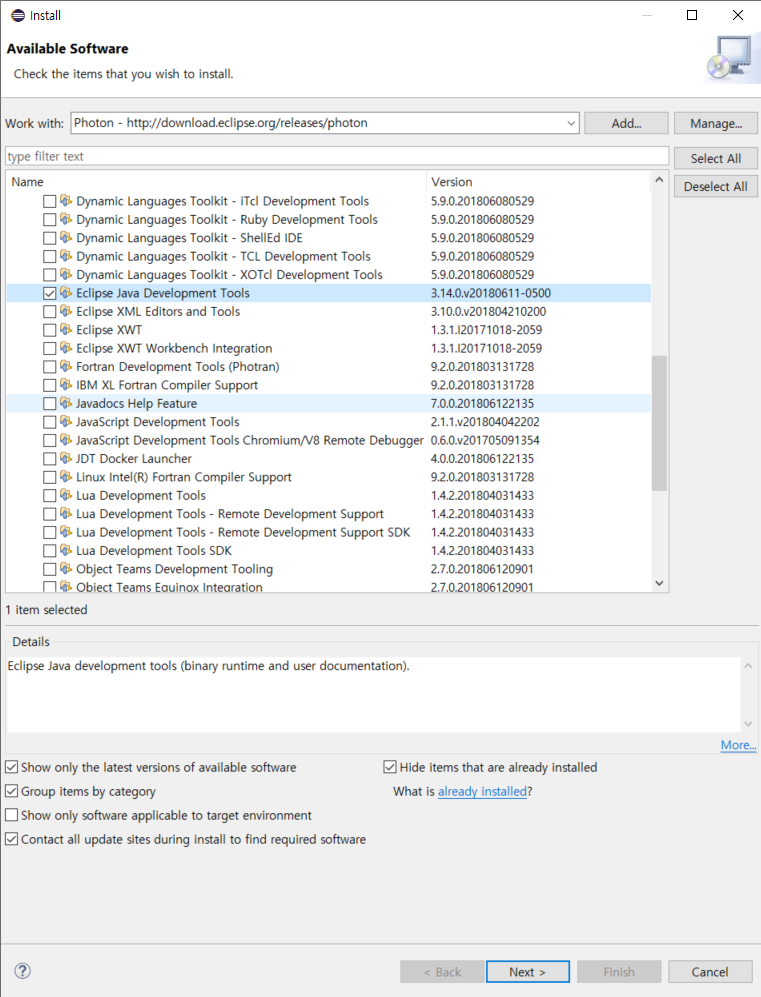Check Dynamic Languages Toolkit - iTcl Development Tools
Screen dimensions: 761x997
click(x=50, y=202)
